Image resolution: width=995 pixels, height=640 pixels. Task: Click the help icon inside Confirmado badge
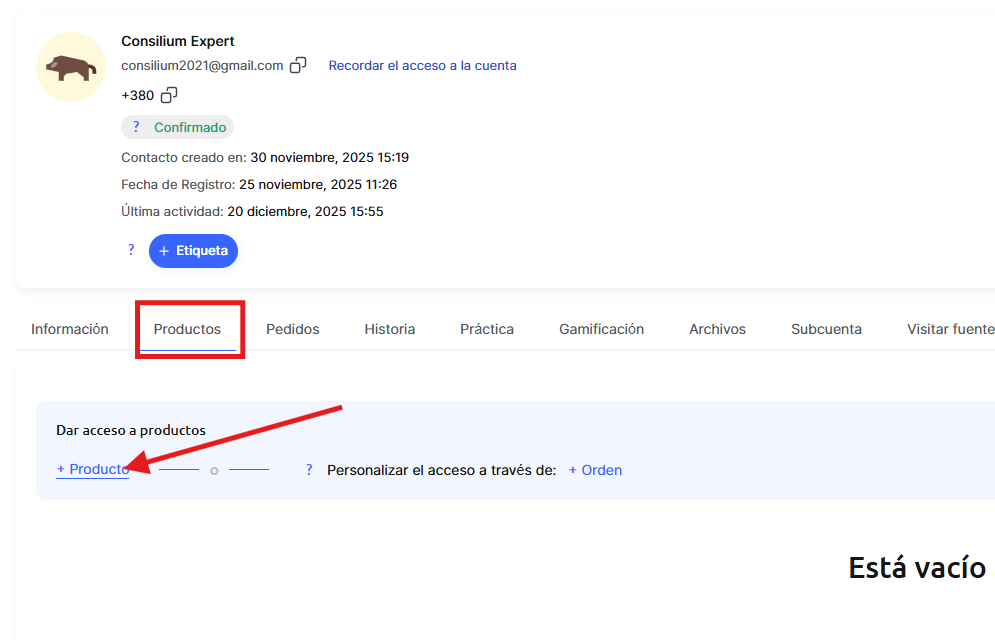click(136, 127)
